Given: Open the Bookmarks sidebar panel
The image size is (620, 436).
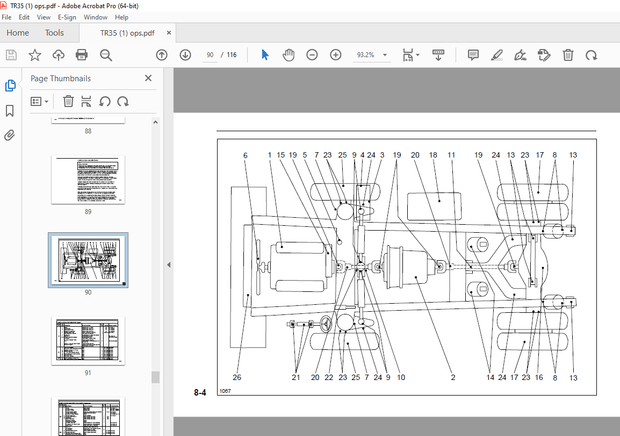Looking at the screenshot, I should [10, 111].
